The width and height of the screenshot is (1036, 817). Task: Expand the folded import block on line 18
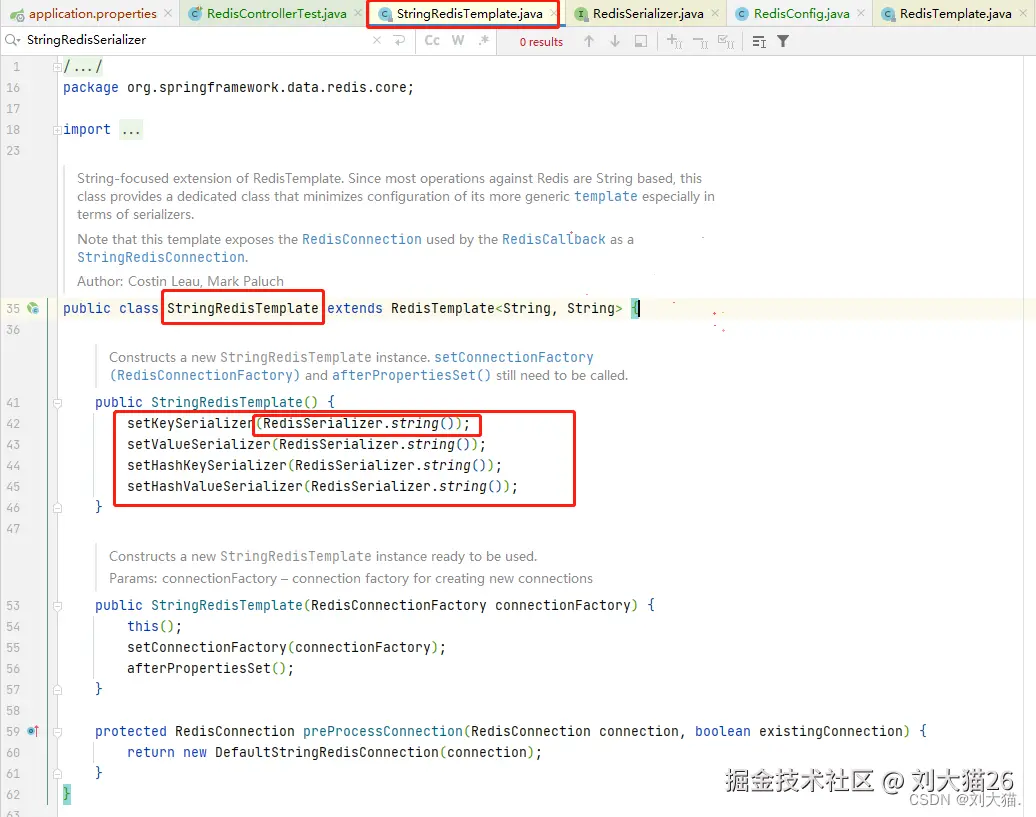point(57,130)
